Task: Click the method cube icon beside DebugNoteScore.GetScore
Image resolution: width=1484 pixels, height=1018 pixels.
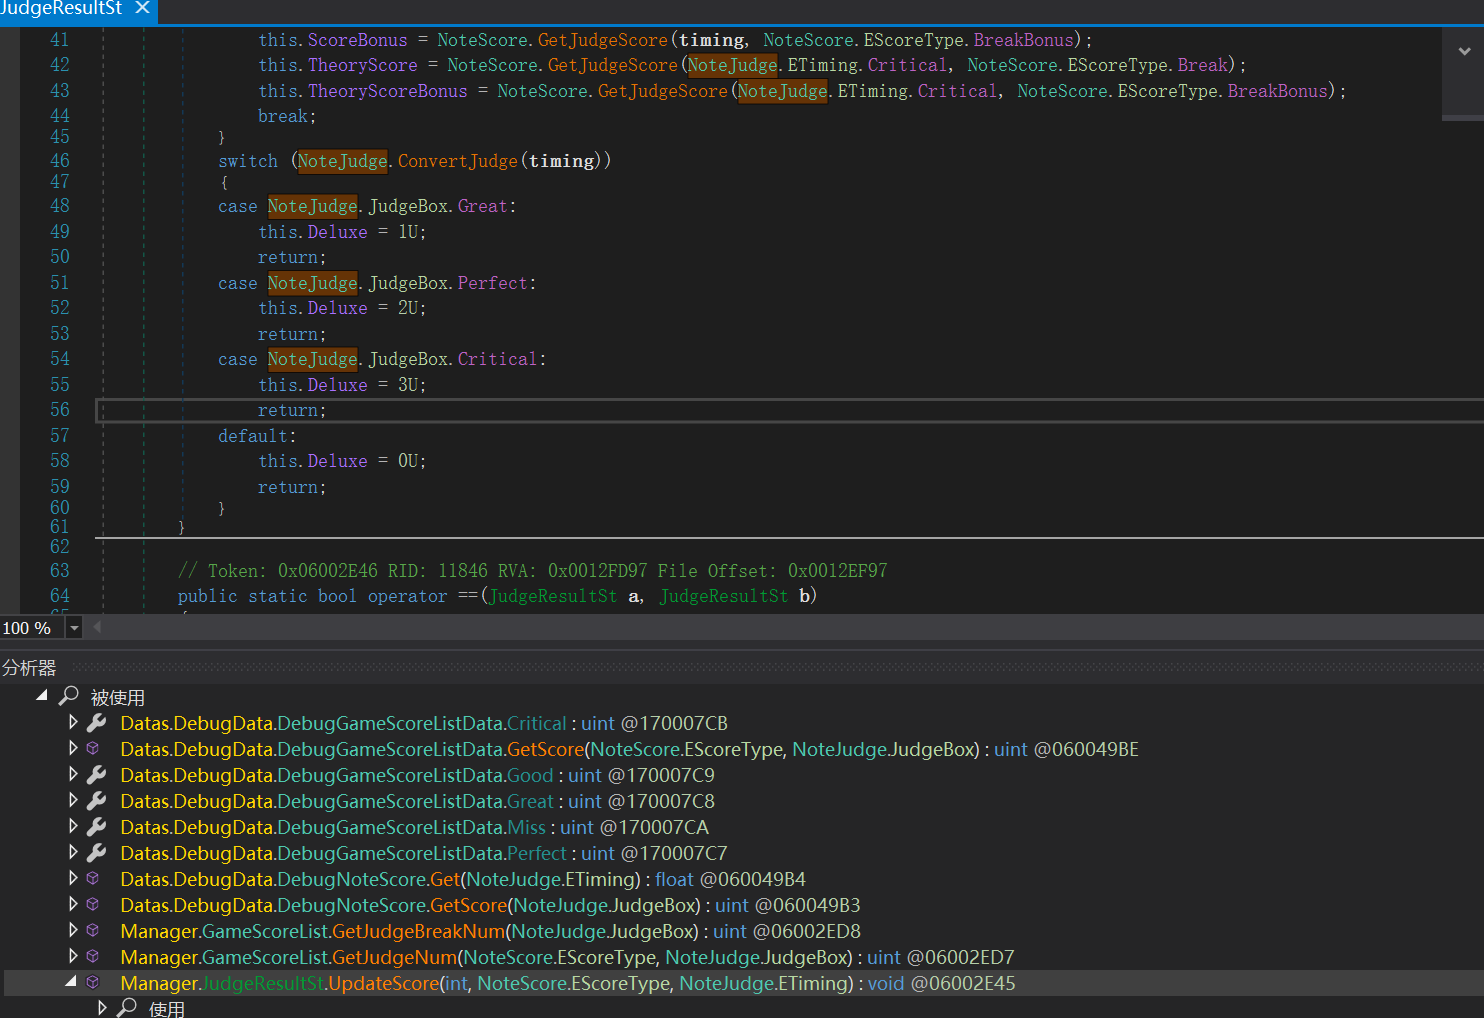Action: [x=93, y=904]
